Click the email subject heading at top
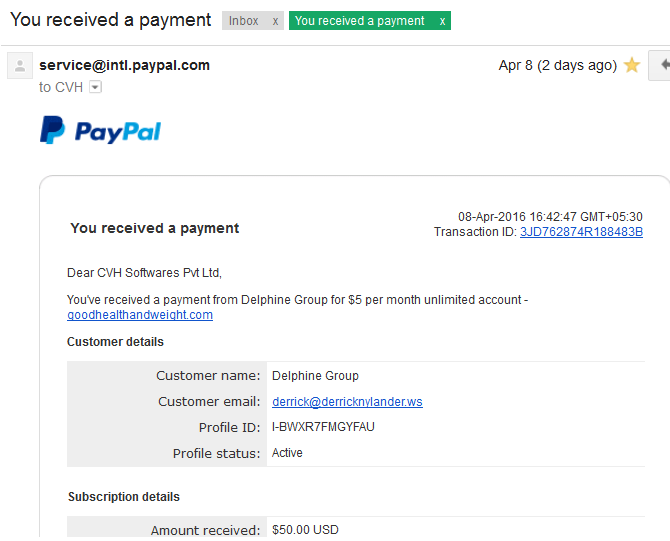Image resolution: width=670 pixels, height=541 pixels. coord(110,20)
